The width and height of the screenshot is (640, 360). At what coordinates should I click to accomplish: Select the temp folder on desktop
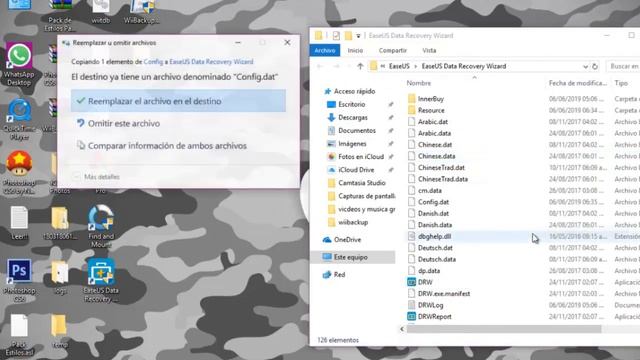click(60, 331)
